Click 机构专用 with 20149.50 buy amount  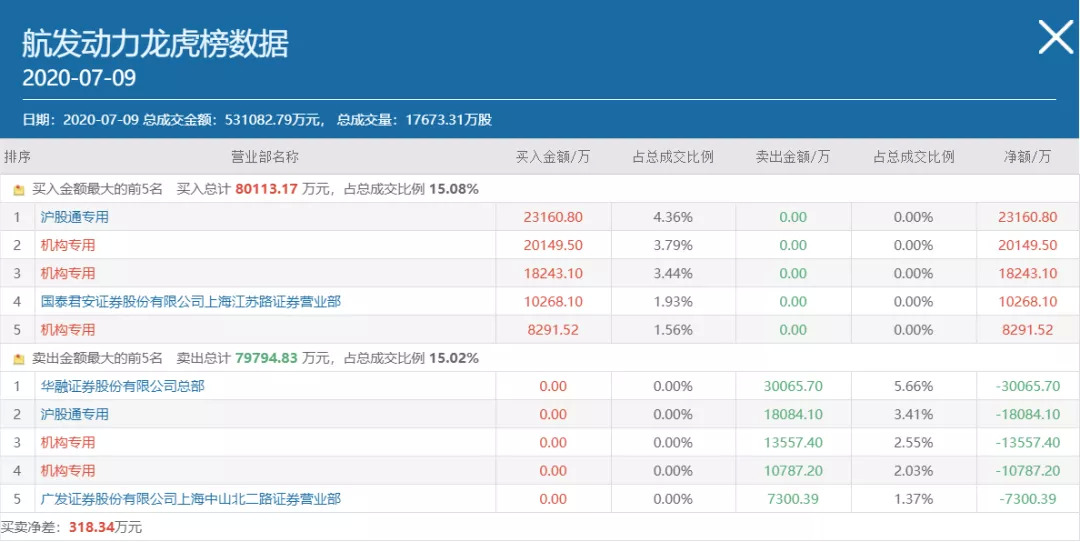pos(68,245)
